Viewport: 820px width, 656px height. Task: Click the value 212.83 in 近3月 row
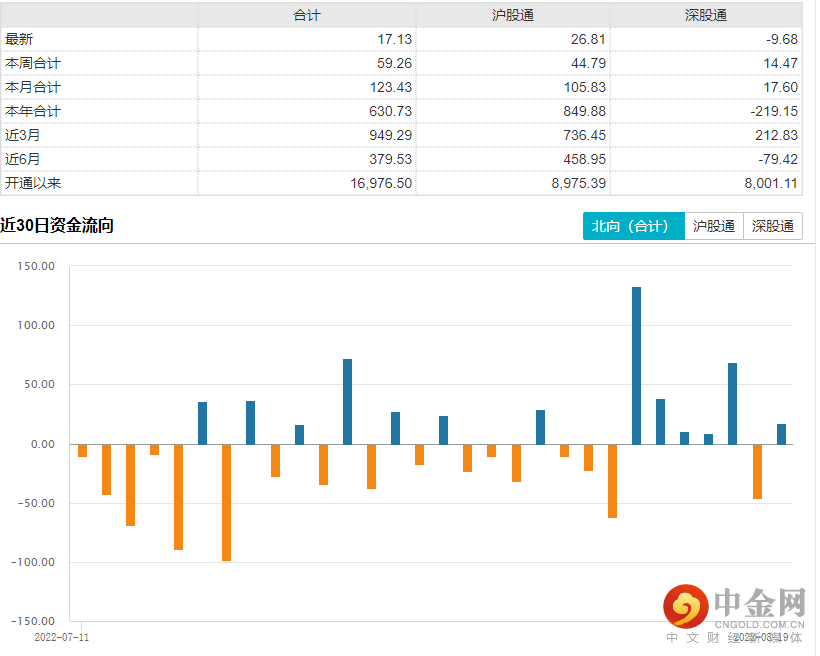(x=777, y=135)
